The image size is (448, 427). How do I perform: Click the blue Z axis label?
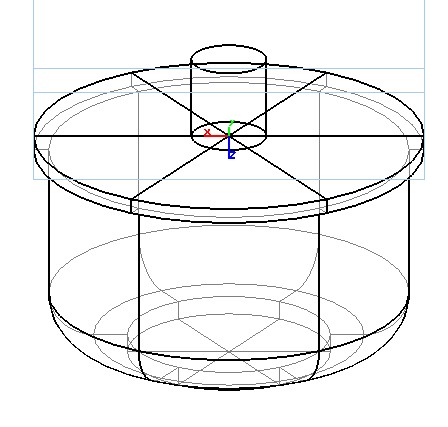pyautogui.click(x=232, y=155)
